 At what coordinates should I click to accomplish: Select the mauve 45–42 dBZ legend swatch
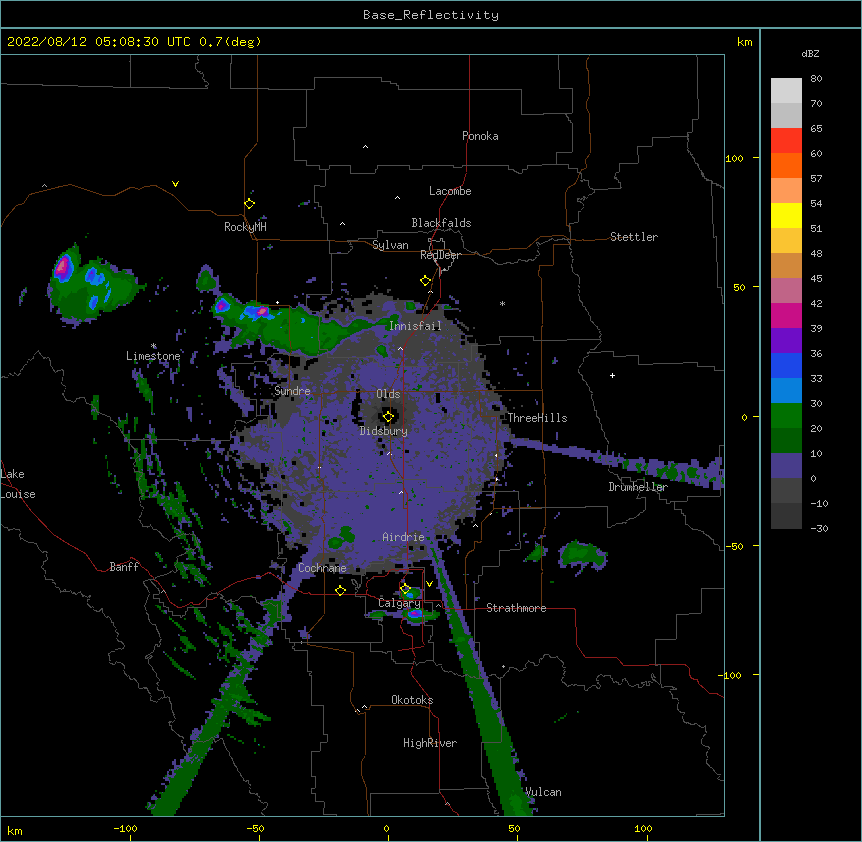tap(786, 291)
